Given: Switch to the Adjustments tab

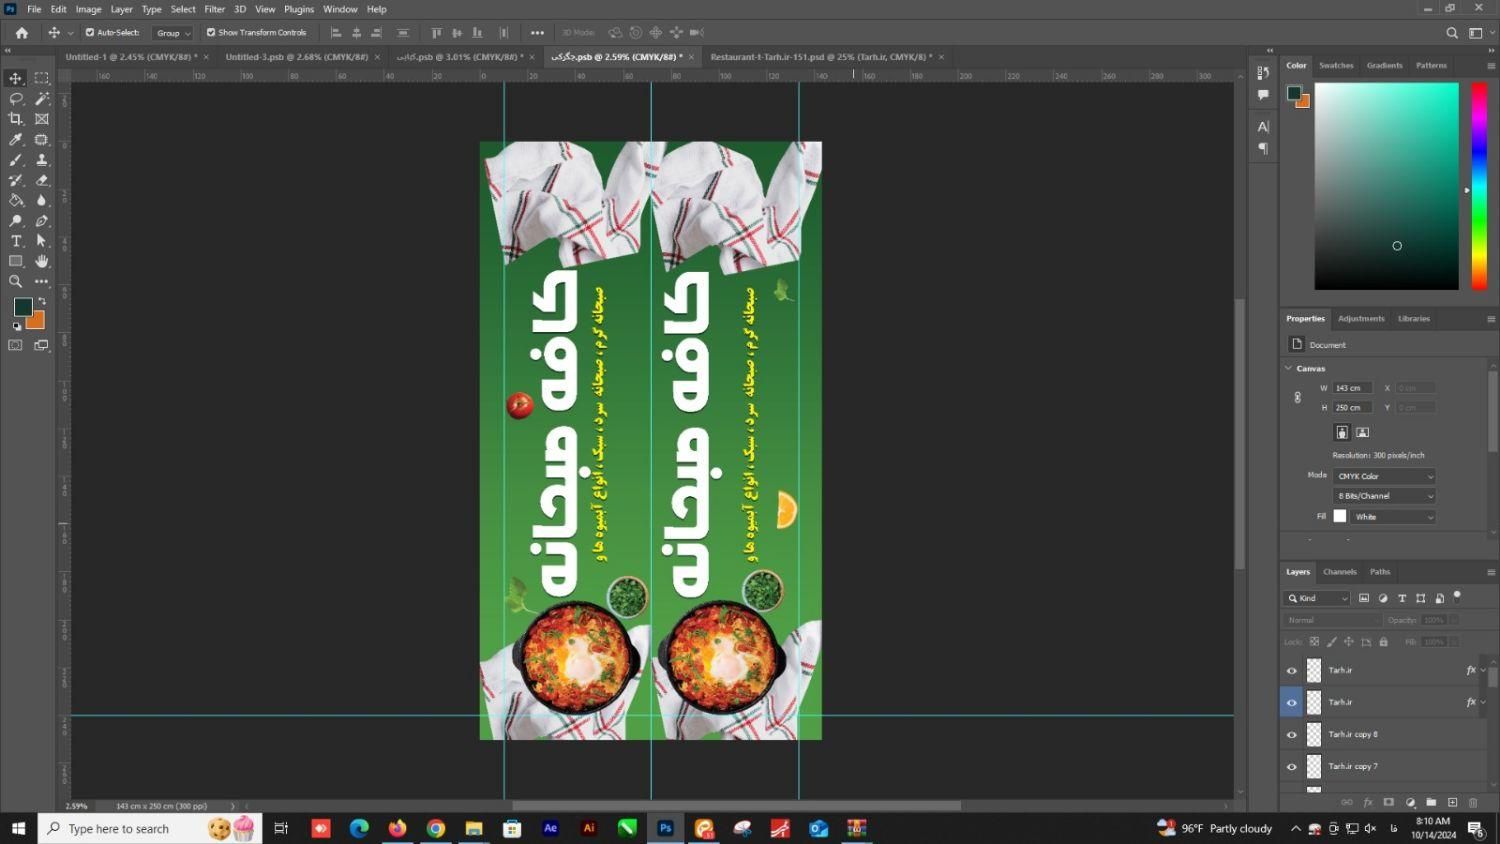Looking at the screenshot, I should [1361, 319].
